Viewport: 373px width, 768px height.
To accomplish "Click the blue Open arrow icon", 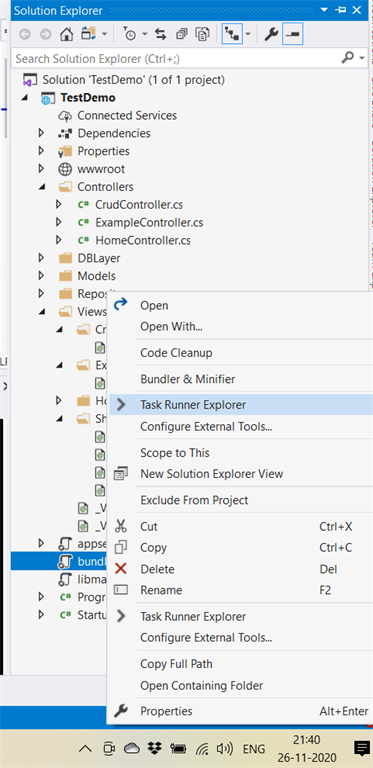I will click(120, 305).
